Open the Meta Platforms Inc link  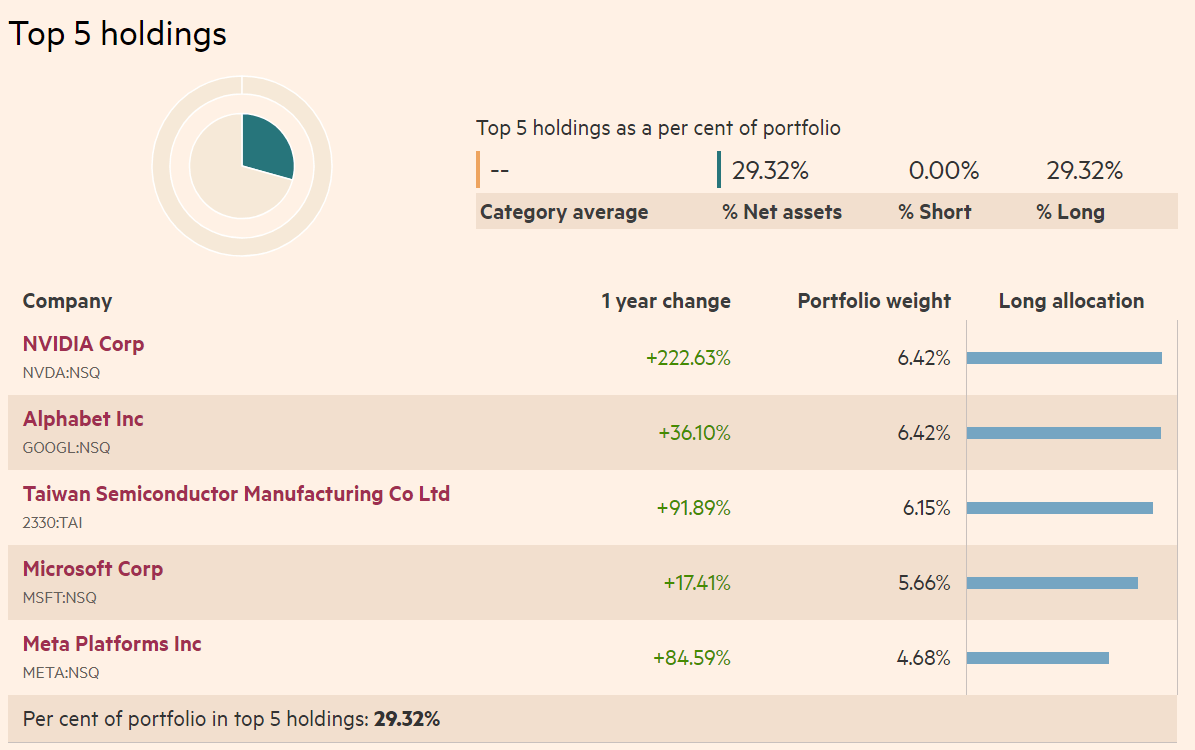click(112, 644)
